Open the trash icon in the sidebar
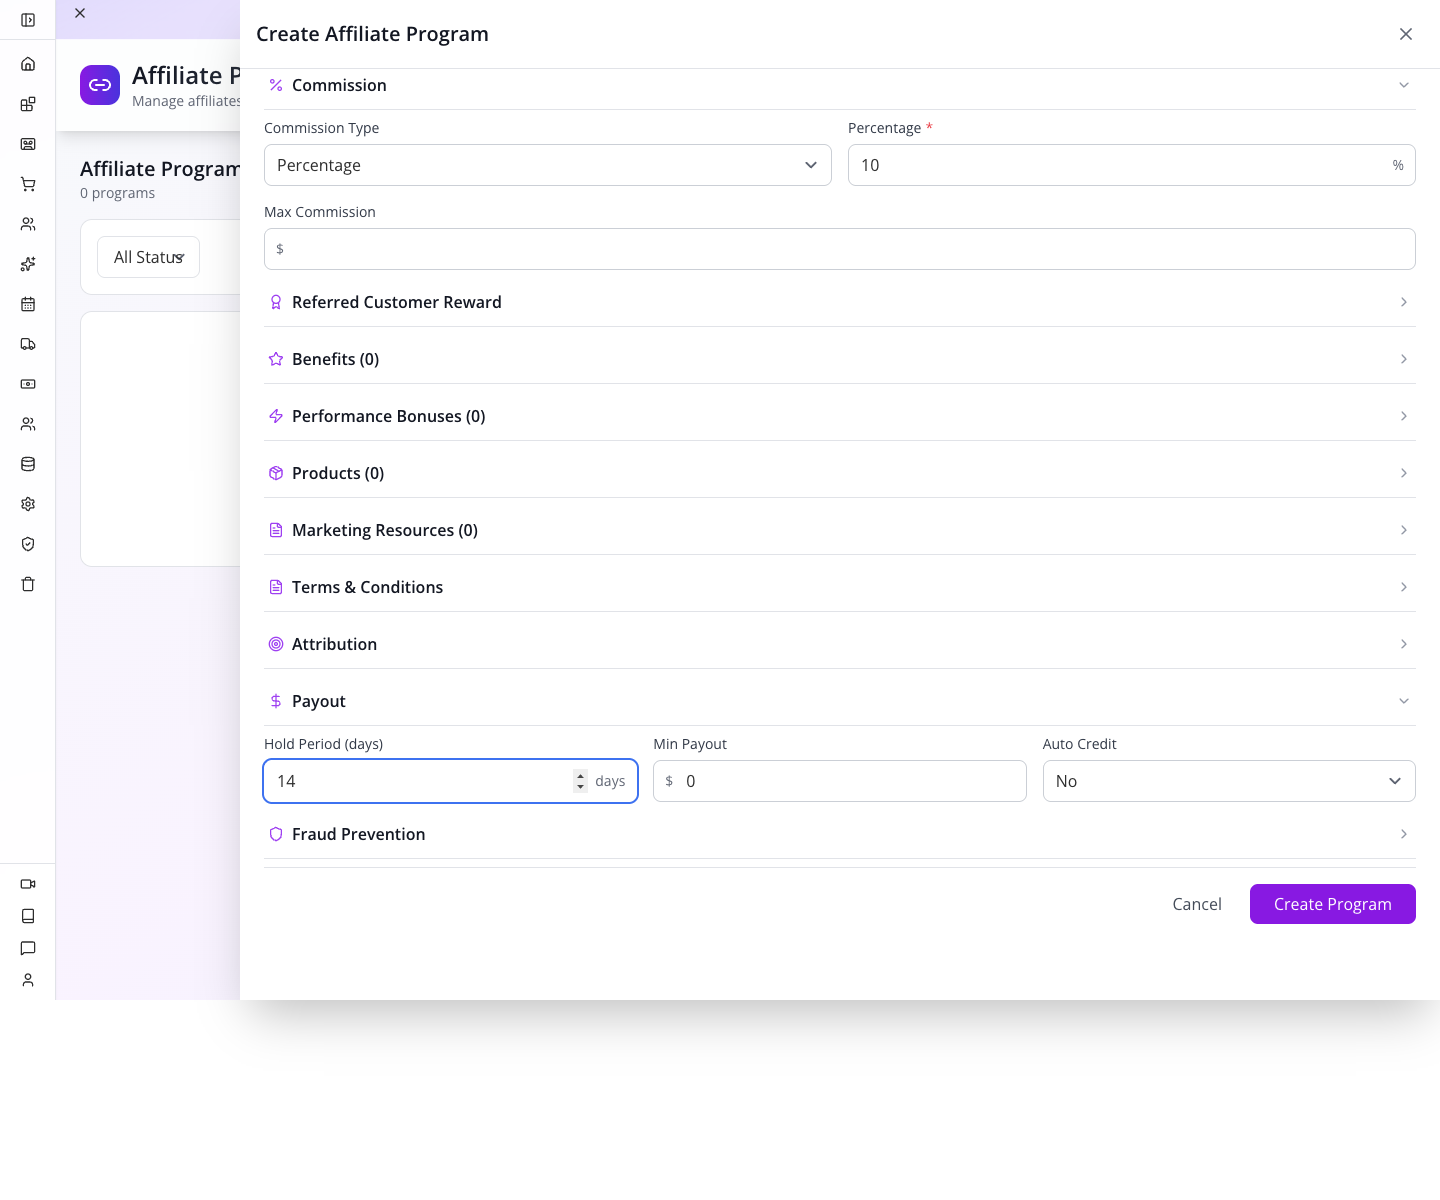1440x1200 pixels. [x=28, y=584]
